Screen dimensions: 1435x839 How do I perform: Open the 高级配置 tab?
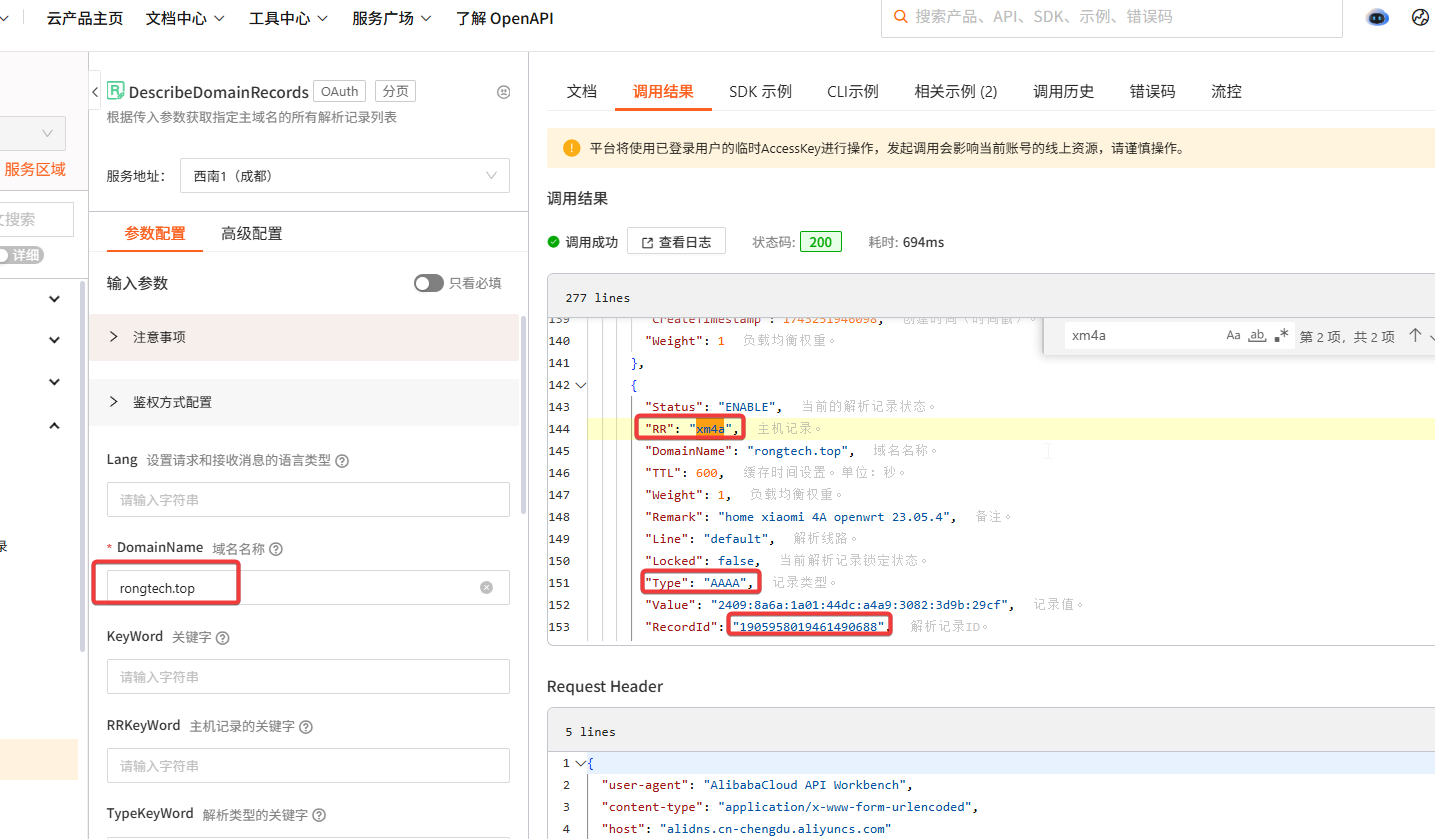252,233
